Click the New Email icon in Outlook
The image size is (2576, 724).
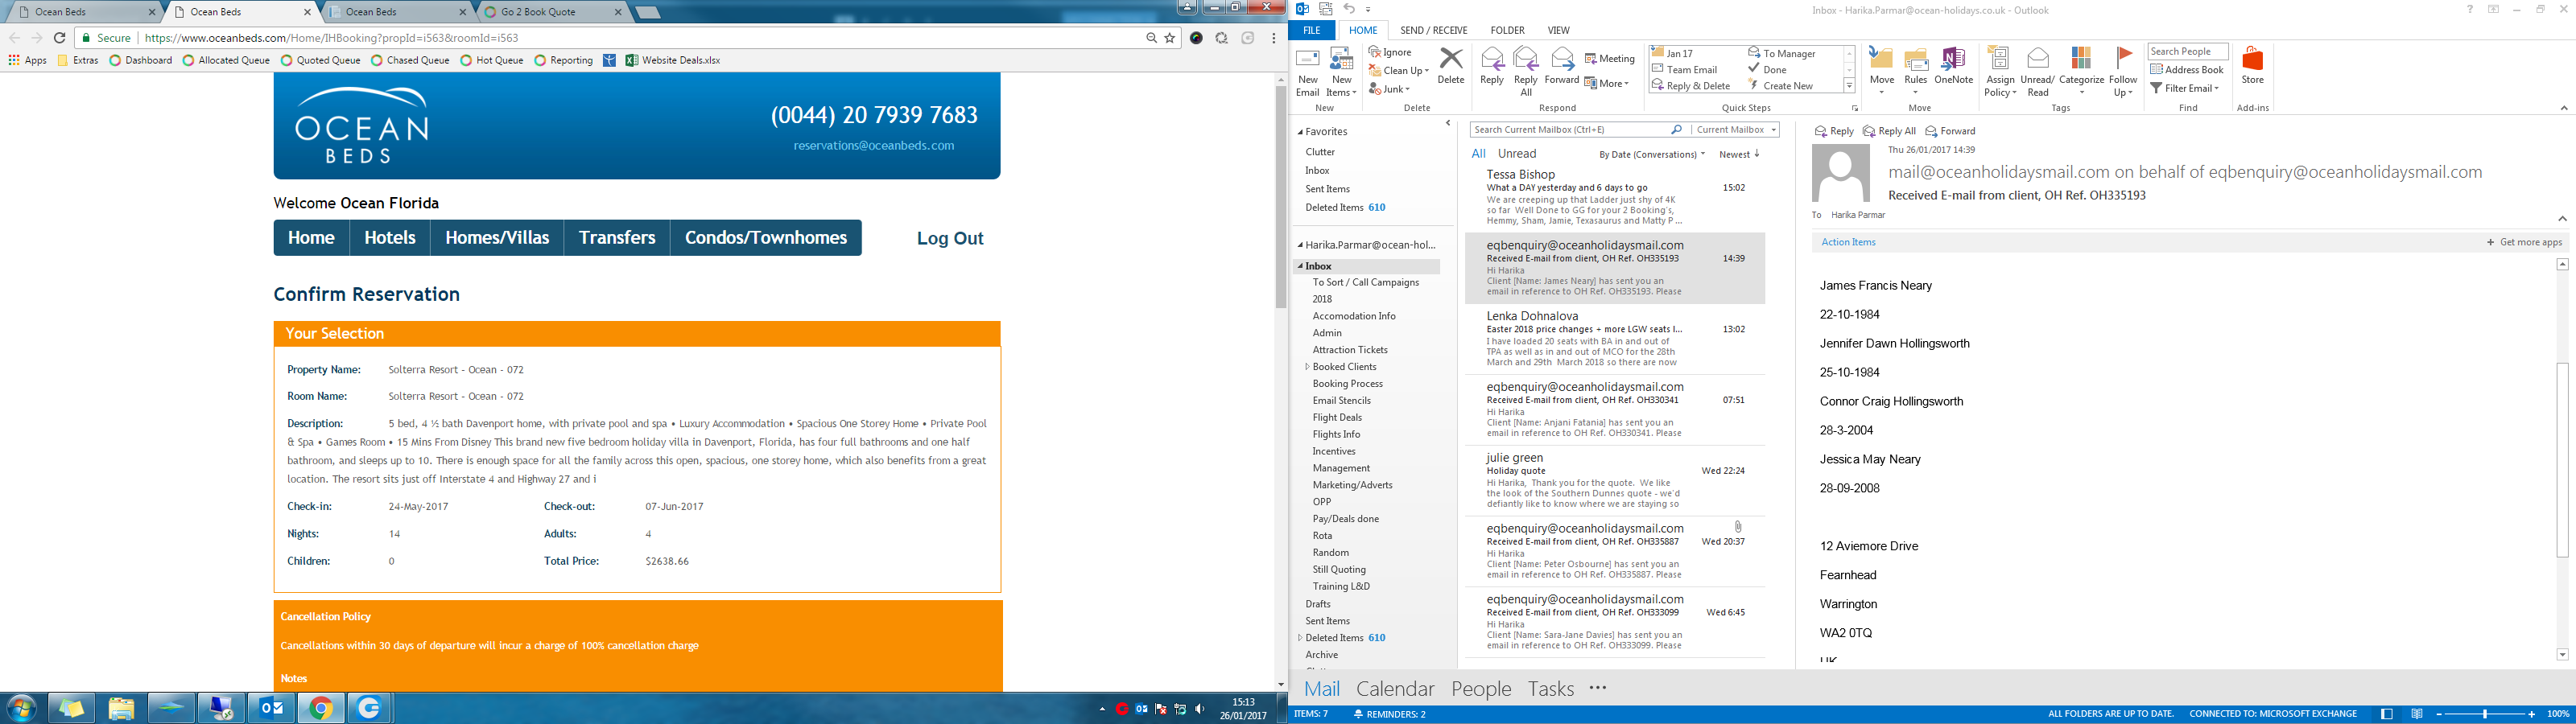1307,72
